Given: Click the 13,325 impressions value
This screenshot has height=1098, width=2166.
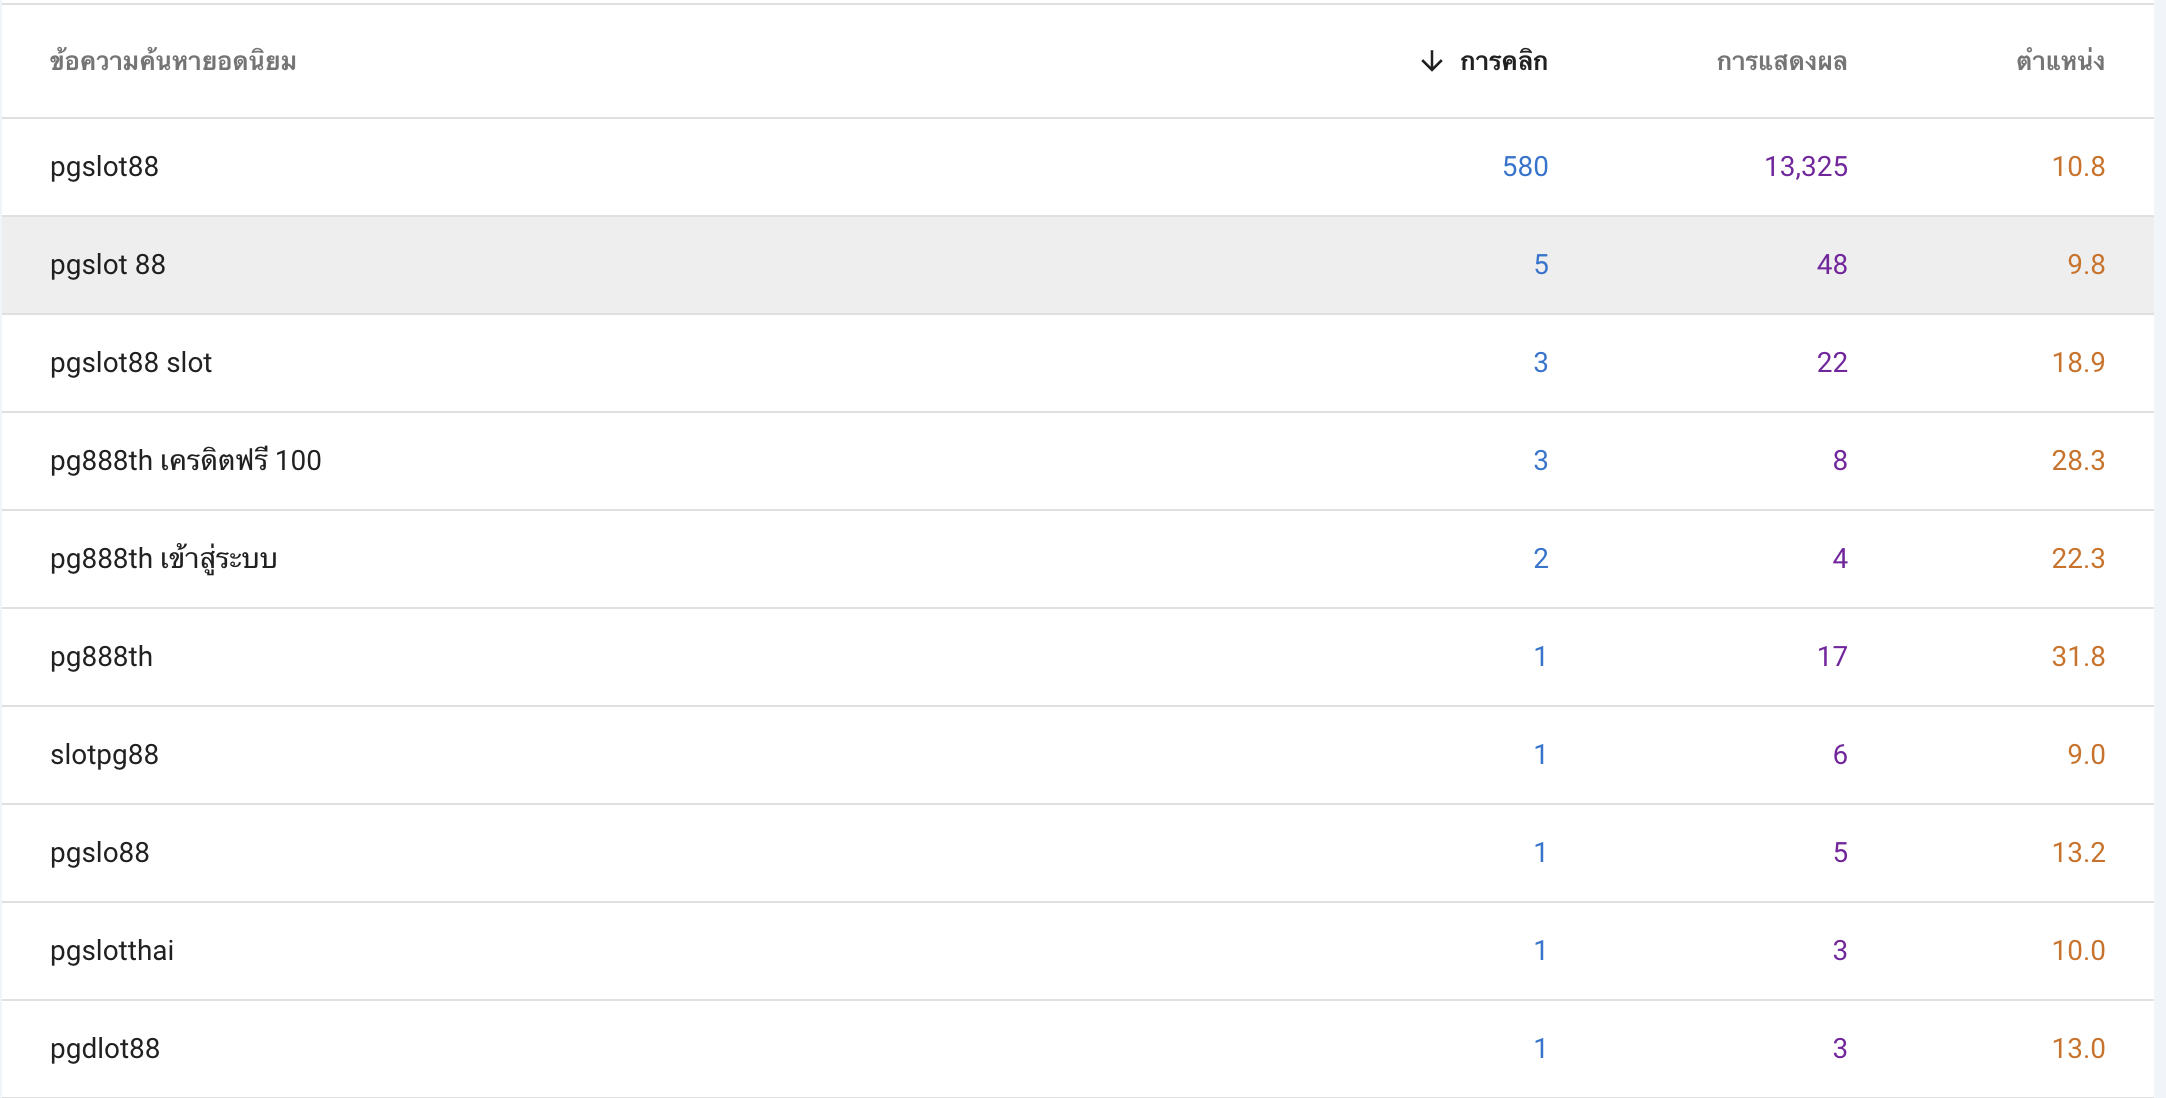Looking at the screenshot, I should point(1806,167).
